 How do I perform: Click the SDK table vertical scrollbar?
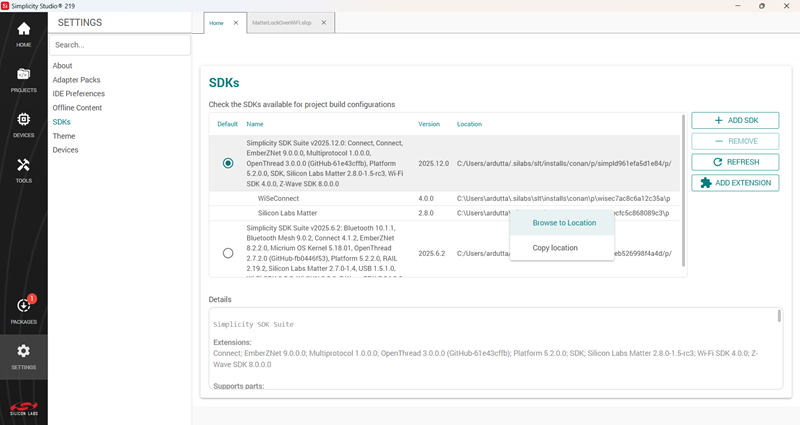(684, 190)
